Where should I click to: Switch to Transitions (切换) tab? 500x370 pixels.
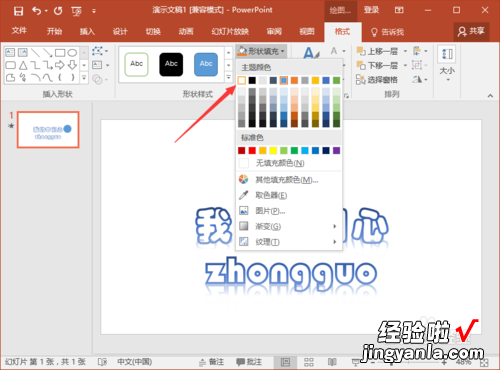153,32
